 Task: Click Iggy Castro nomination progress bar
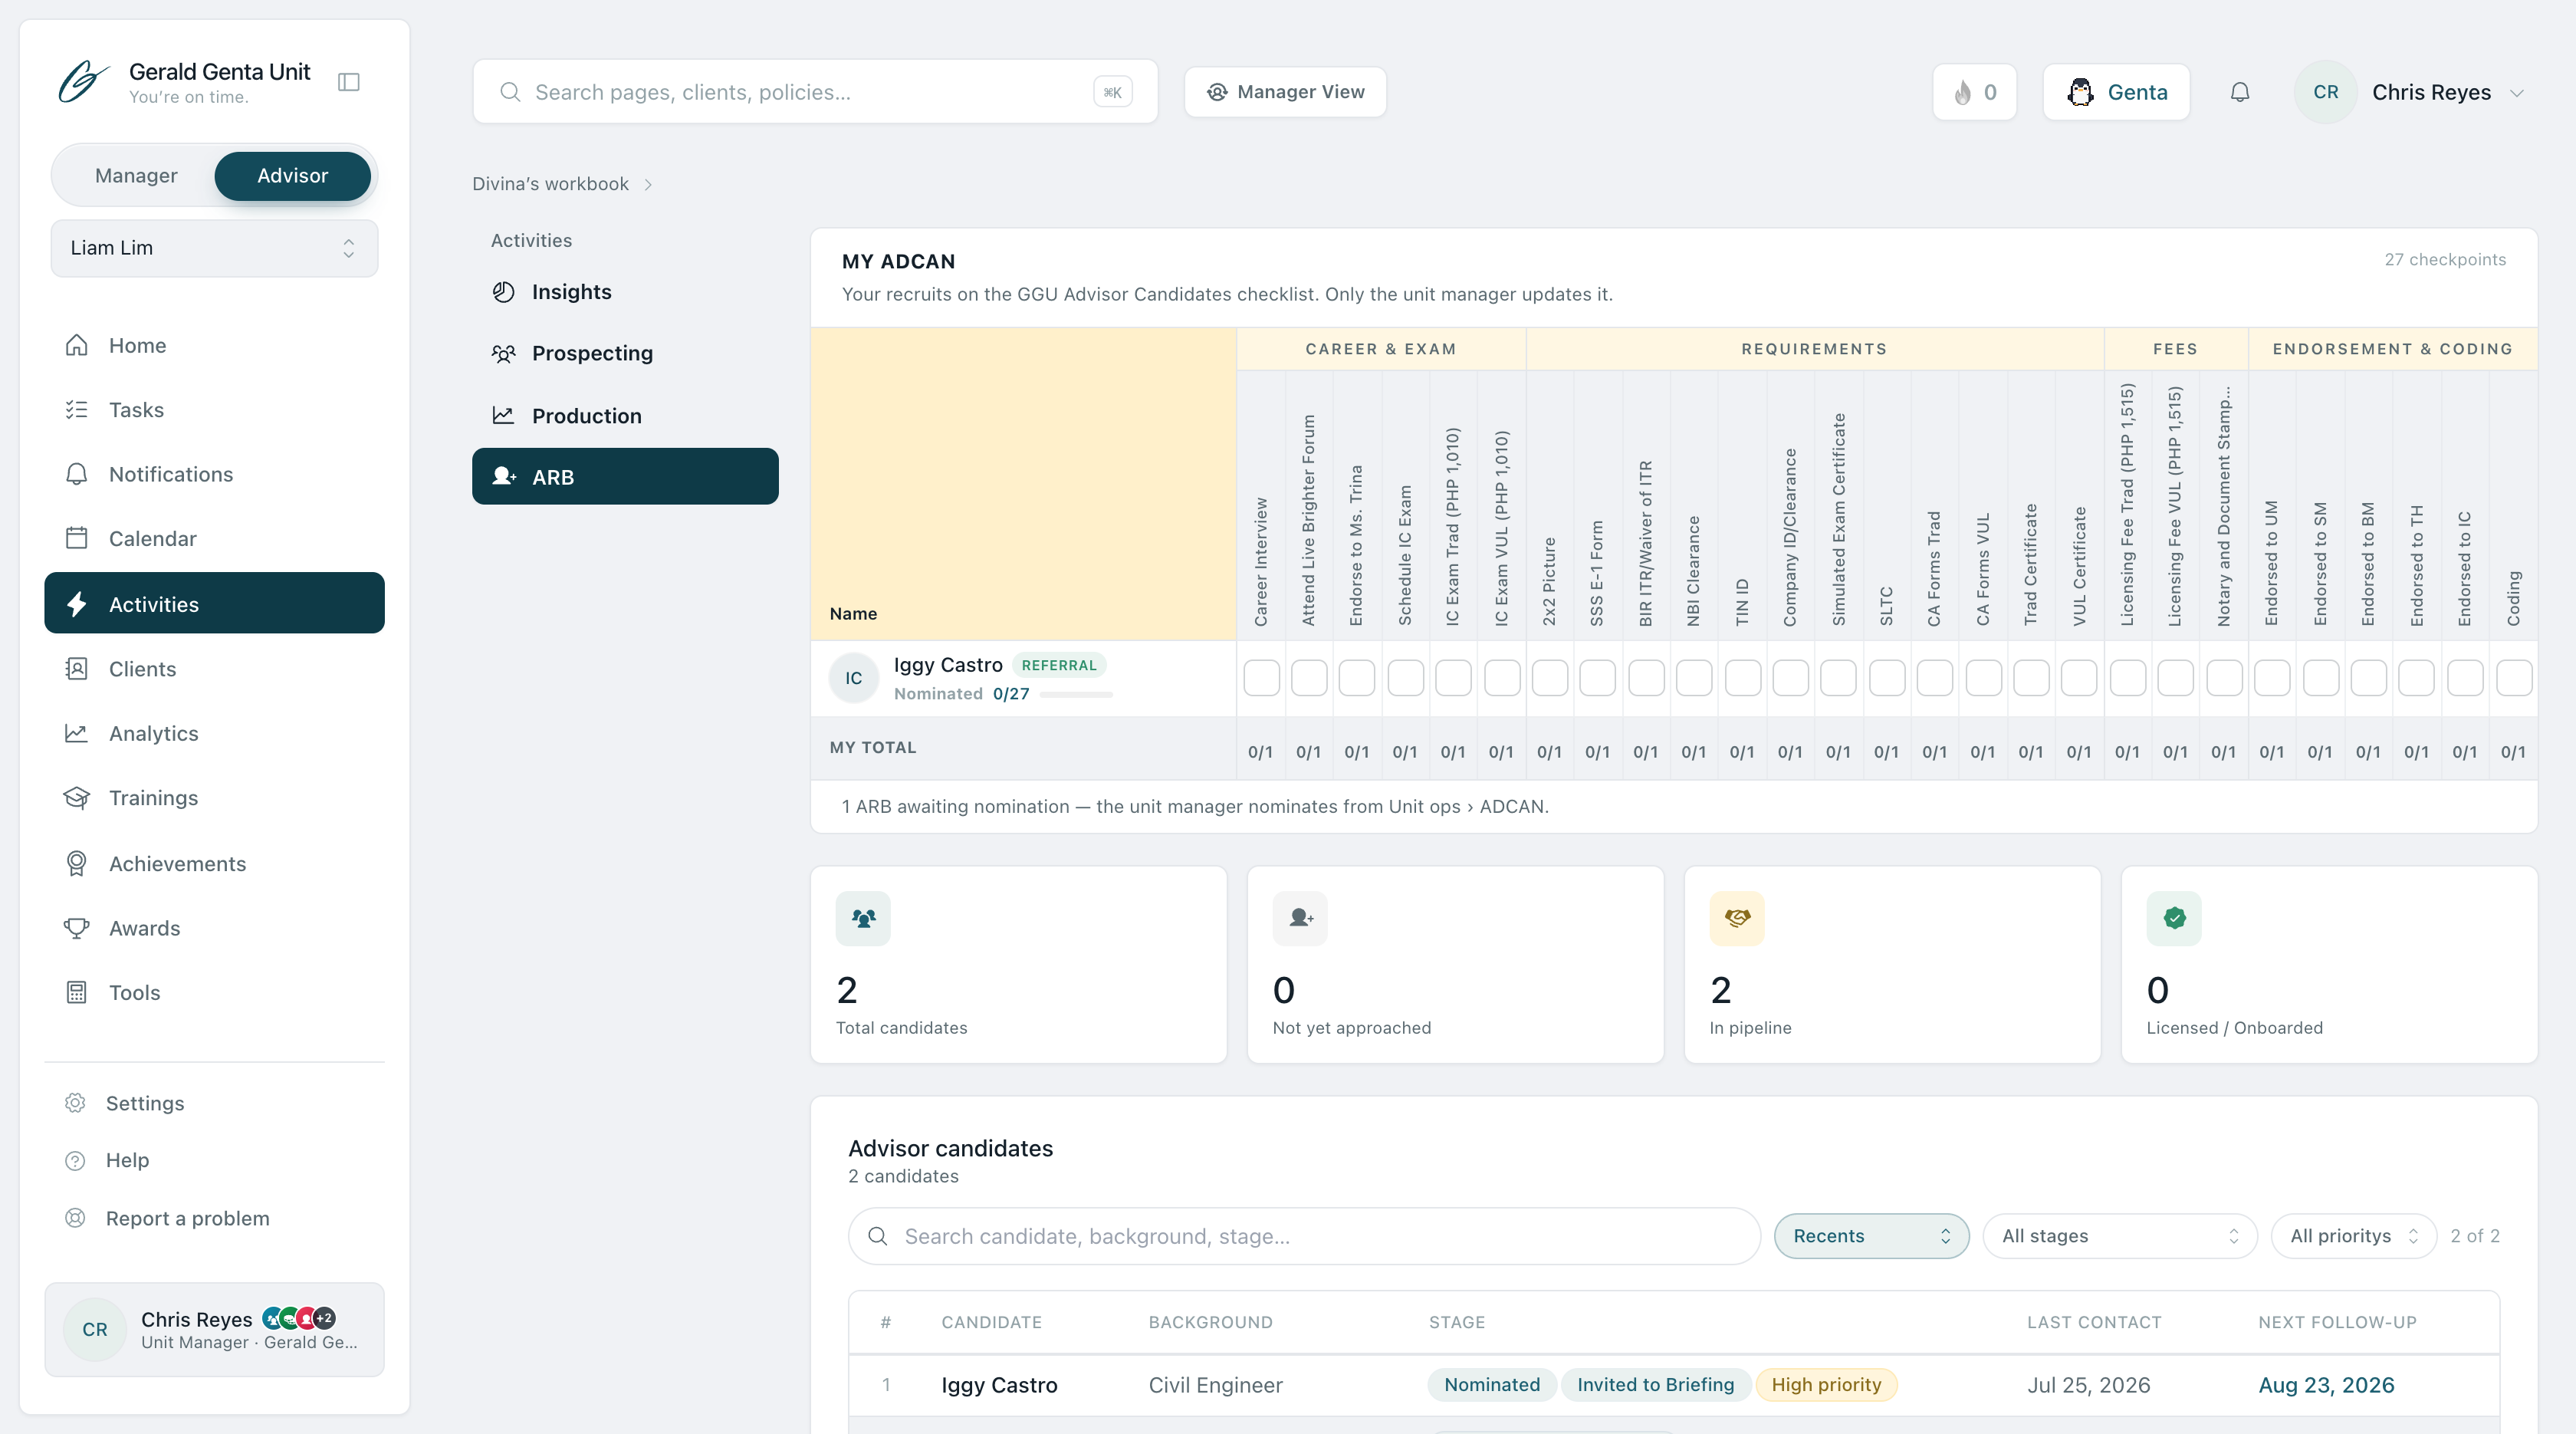click(1076, 694)
